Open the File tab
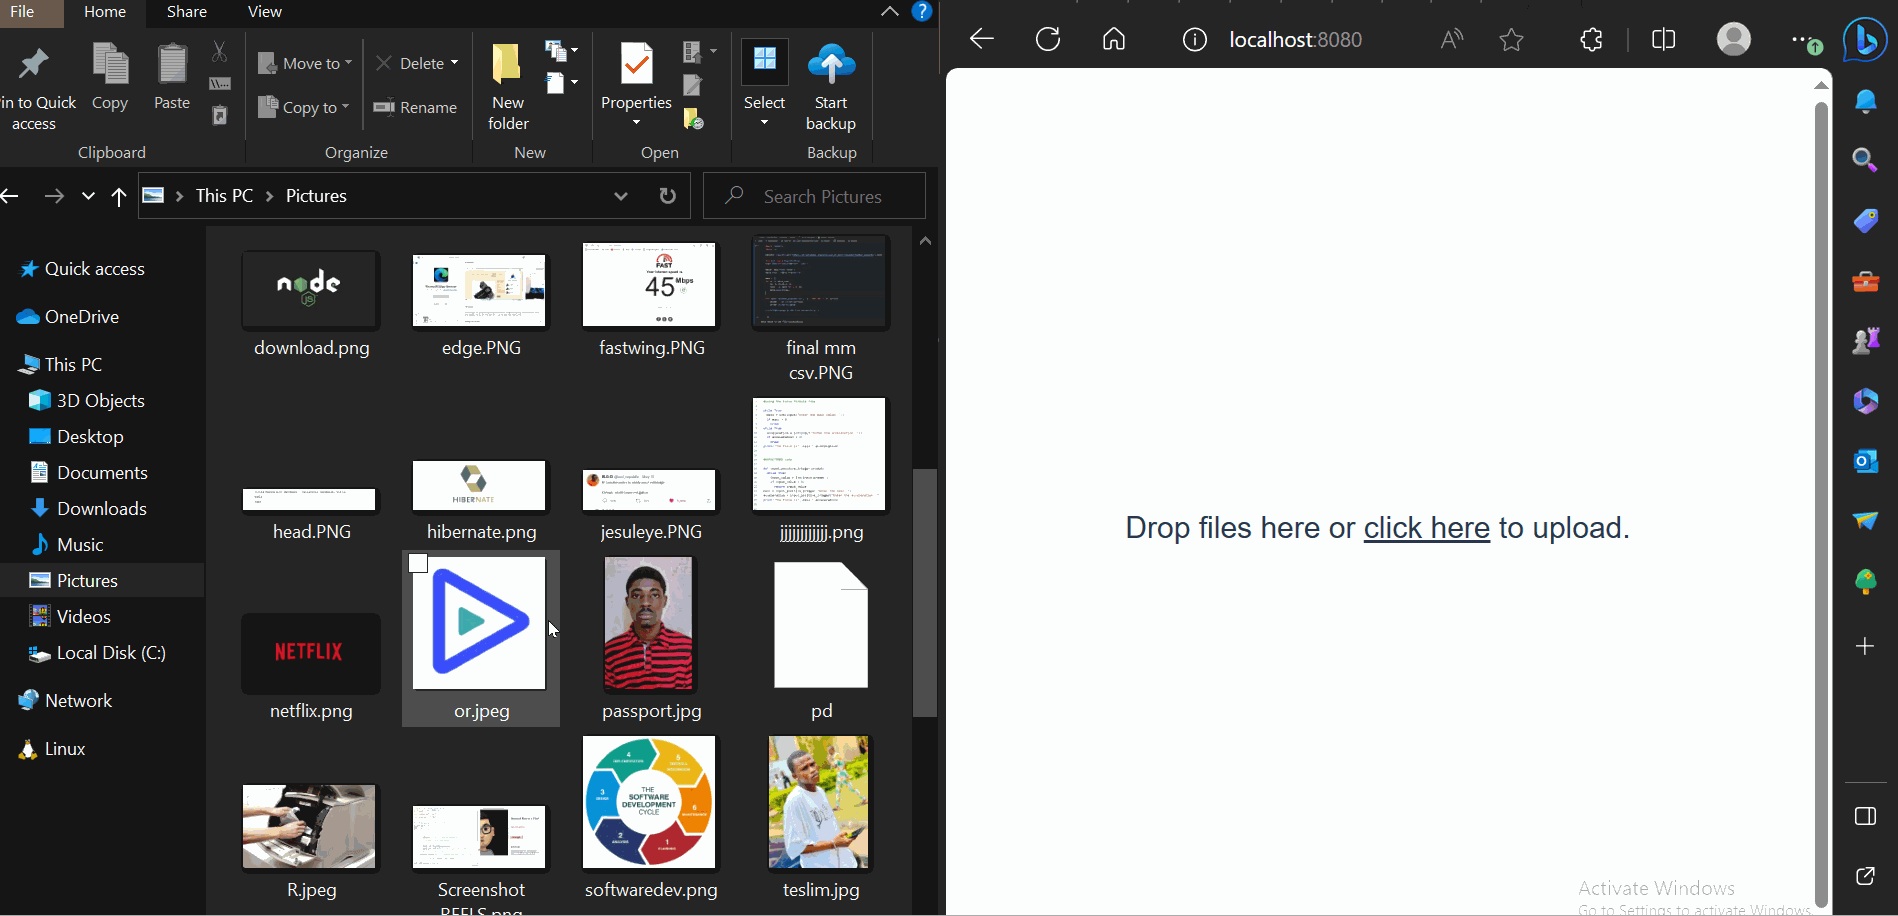Screen dimensions: 1898x916 (22, 12)
